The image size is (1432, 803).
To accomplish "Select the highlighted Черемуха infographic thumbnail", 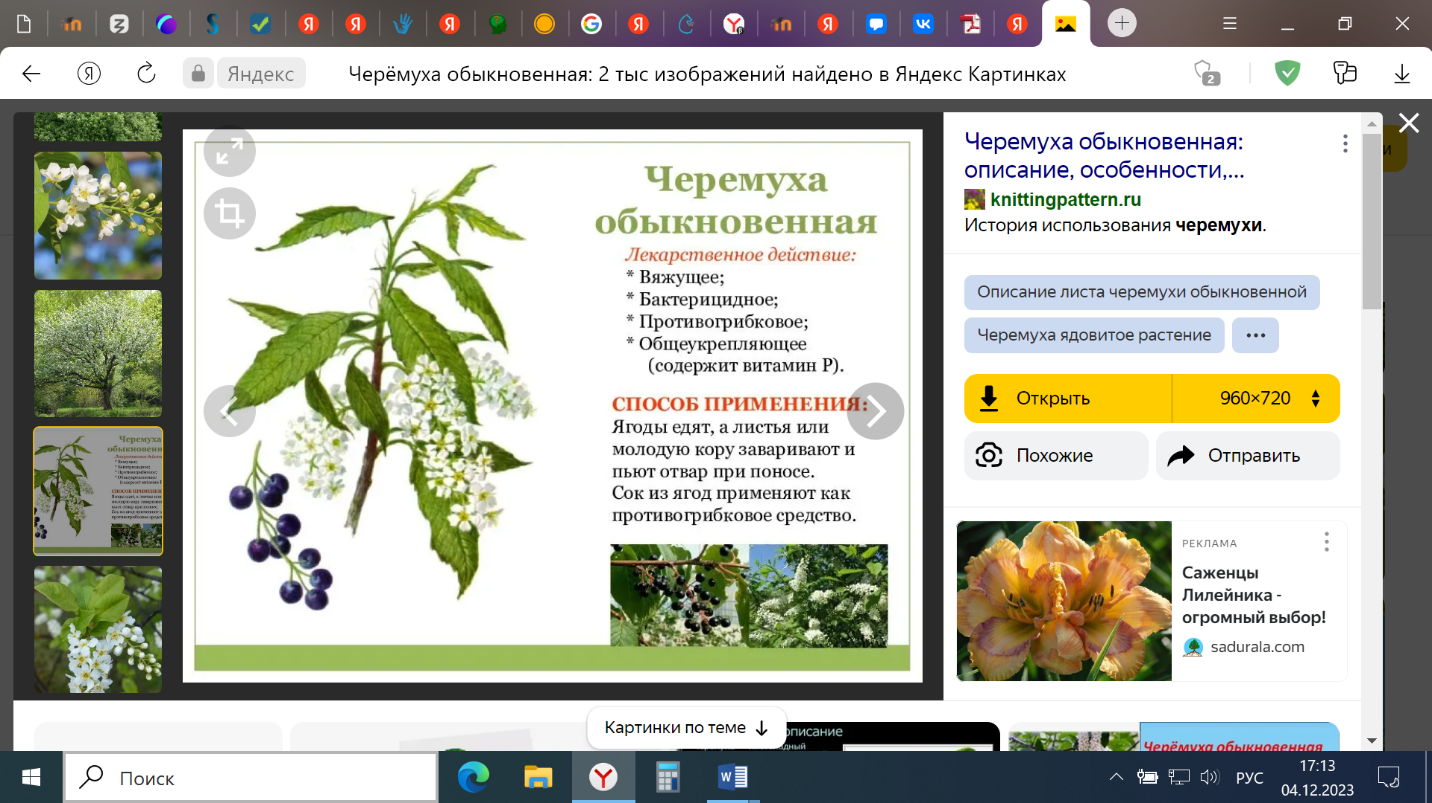I will point(98,491).
